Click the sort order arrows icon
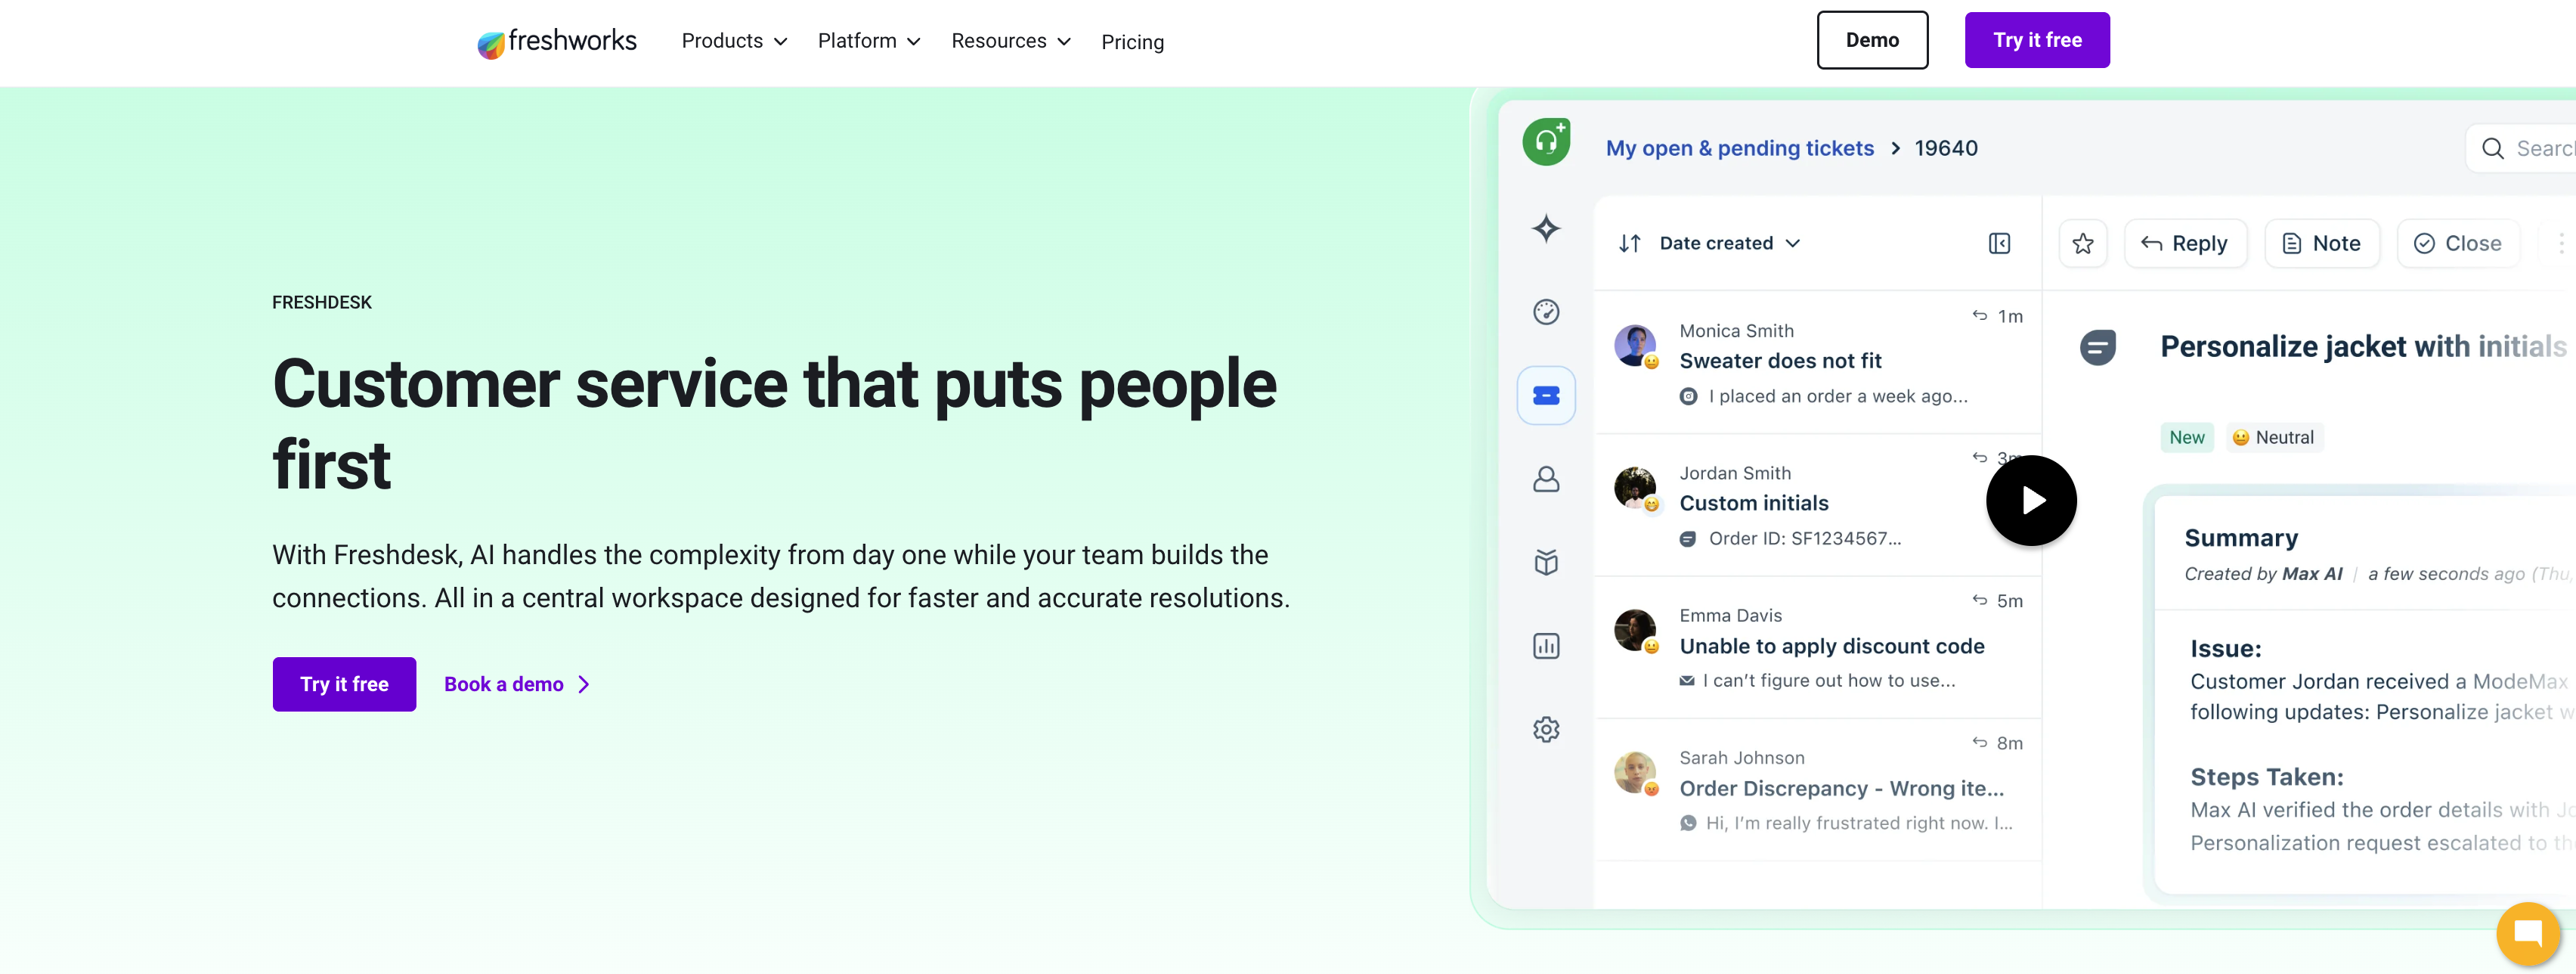Screen dimensions: 2576x974 tap(1629, 243)
